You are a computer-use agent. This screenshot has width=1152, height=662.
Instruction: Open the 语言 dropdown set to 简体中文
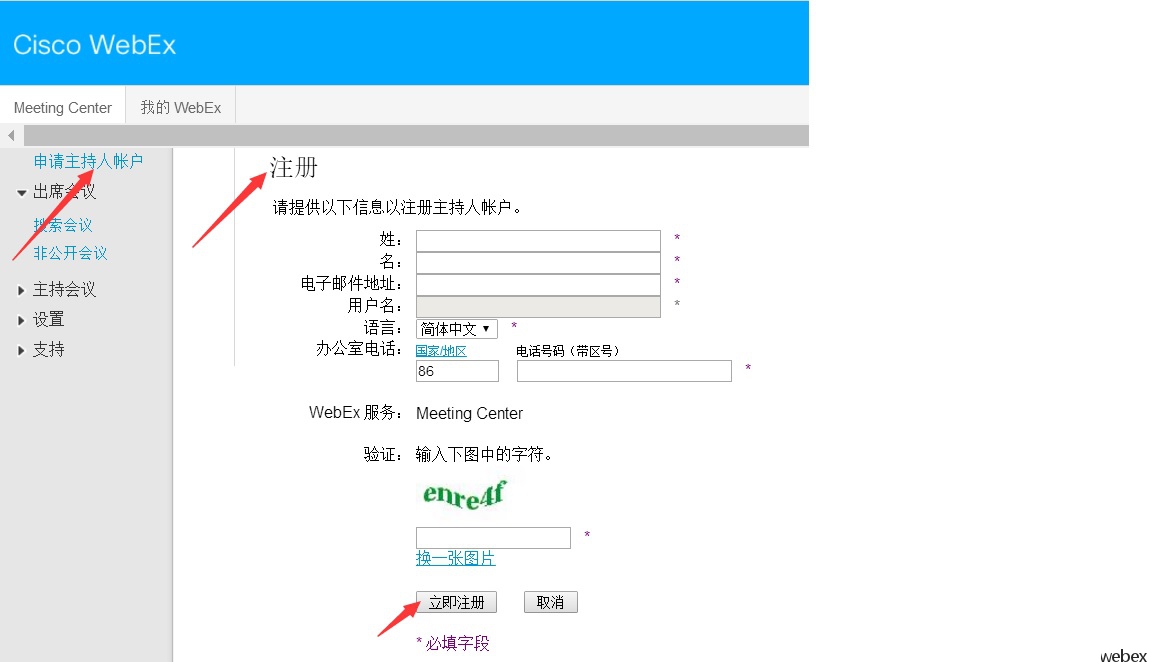(x=456, y=328)
